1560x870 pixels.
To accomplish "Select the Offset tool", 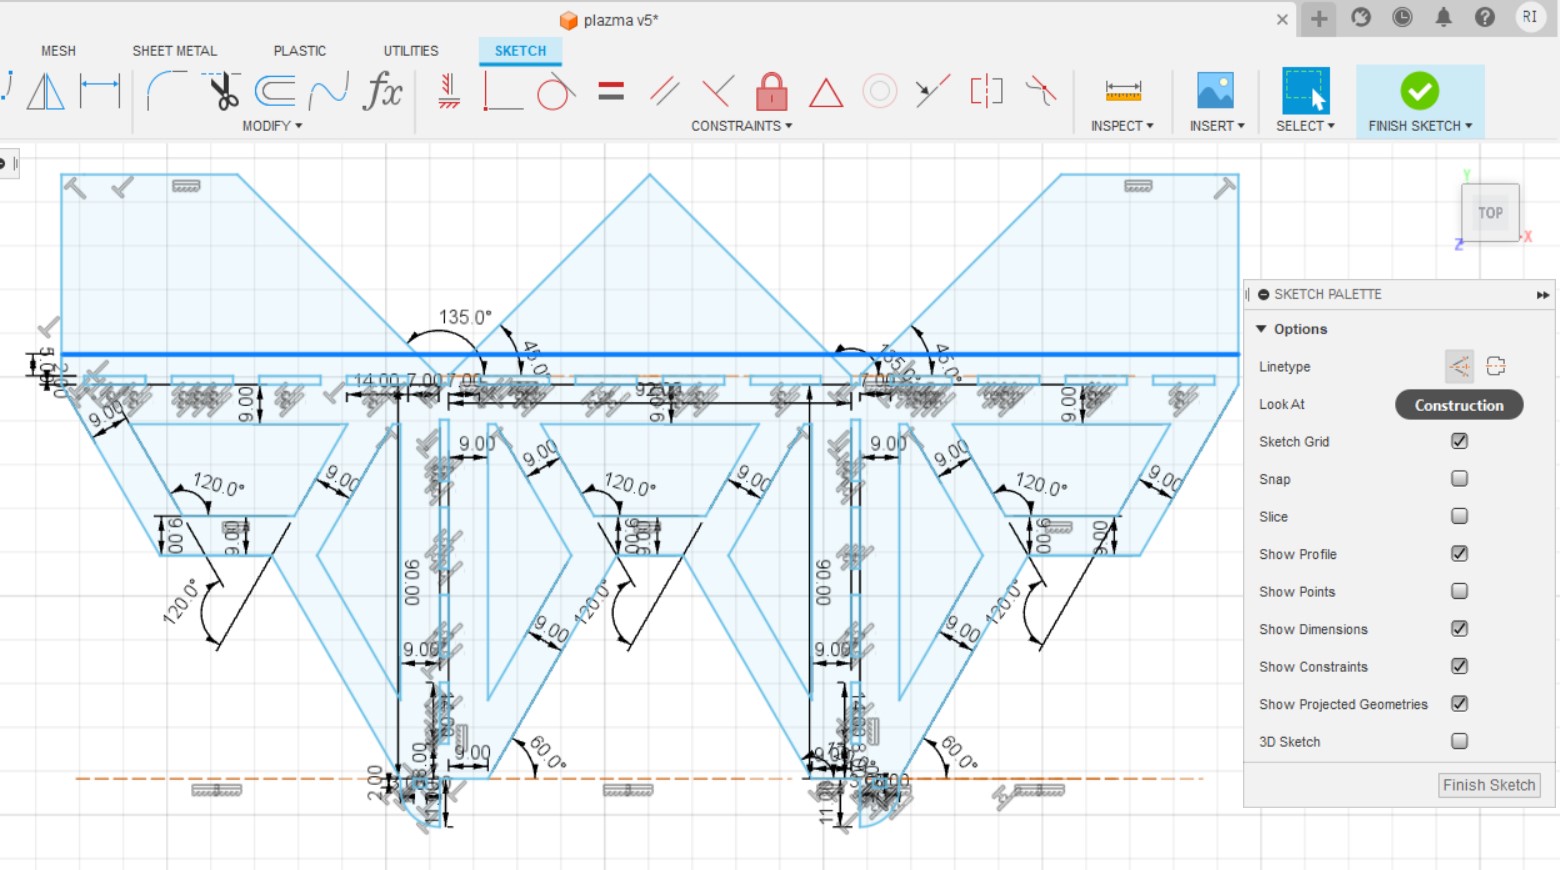I will [274, 92].
